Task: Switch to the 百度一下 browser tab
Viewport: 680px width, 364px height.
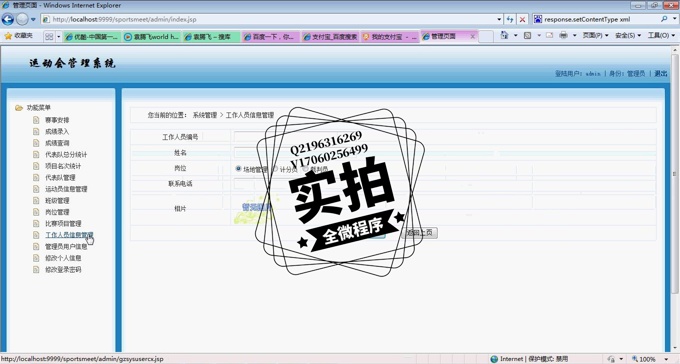Action: tap(270, 37)
